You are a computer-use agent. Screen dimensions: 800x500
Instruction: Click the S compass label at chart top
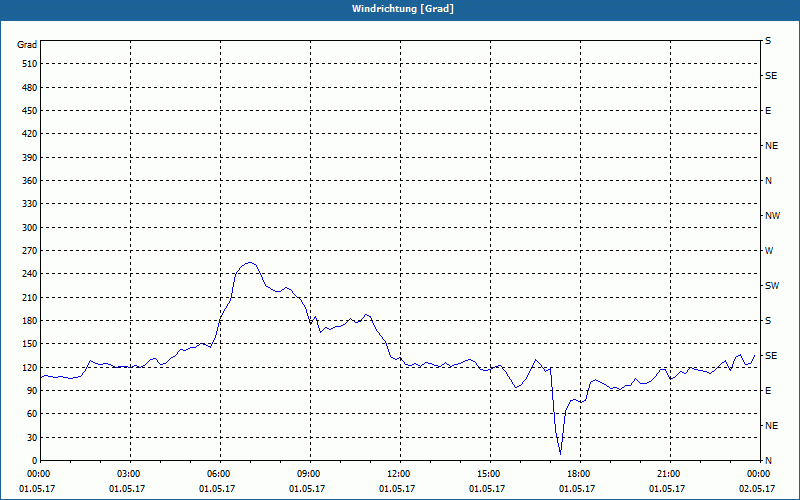[x=768, y=41]
